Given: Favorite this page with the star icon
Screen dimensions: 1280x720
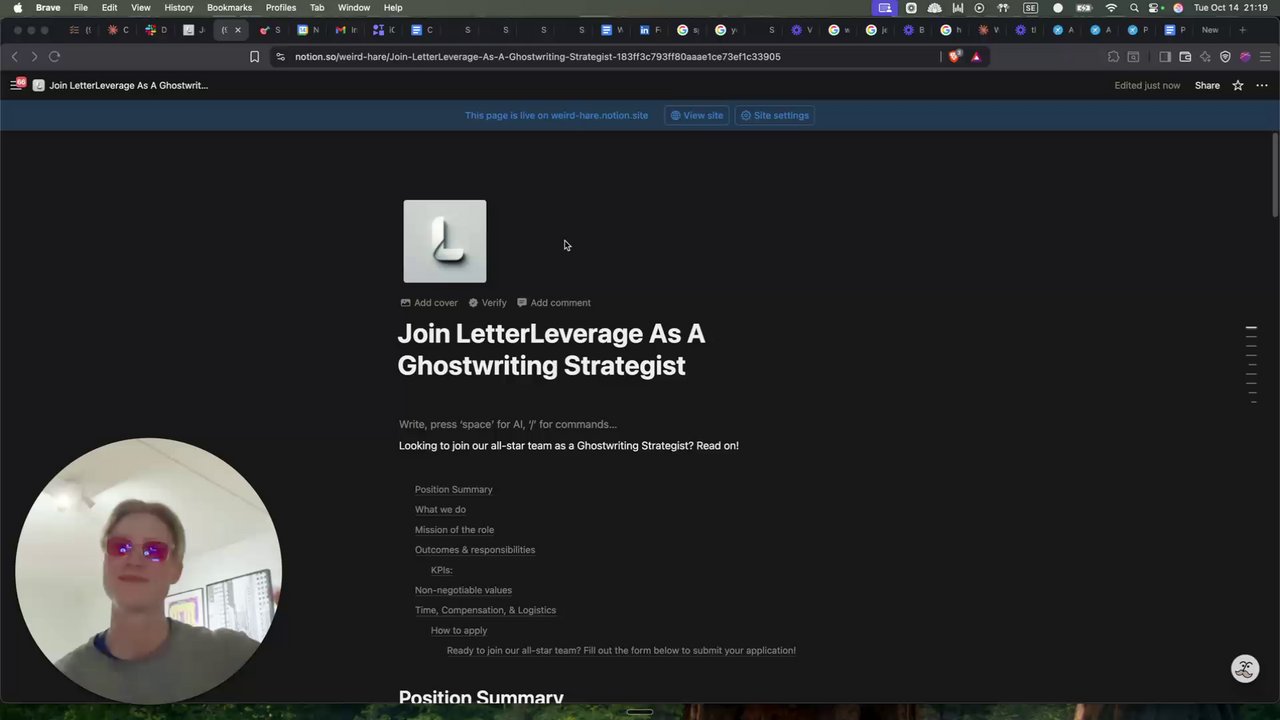Looking at the screenshot, I should (x=1238, y=85).
